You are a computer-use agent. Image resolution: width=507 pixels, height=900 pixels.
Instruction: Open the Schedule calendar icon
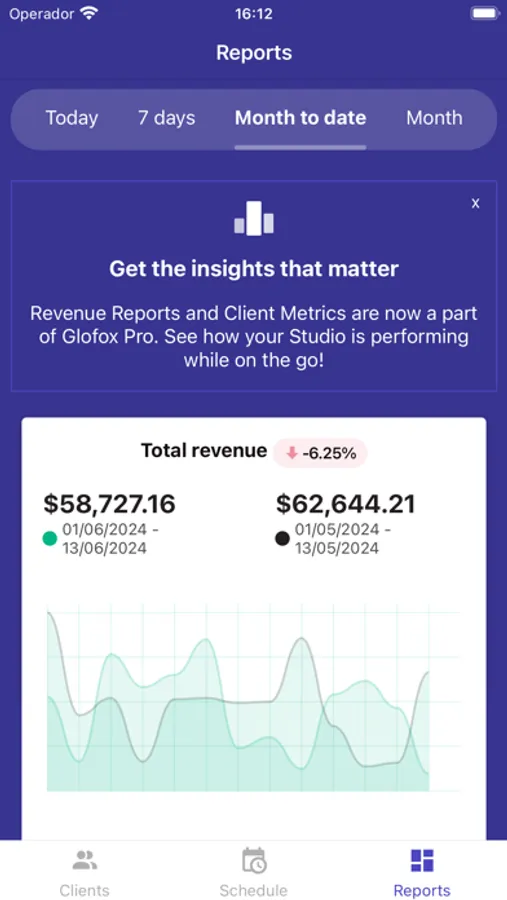tap(253, 860)
